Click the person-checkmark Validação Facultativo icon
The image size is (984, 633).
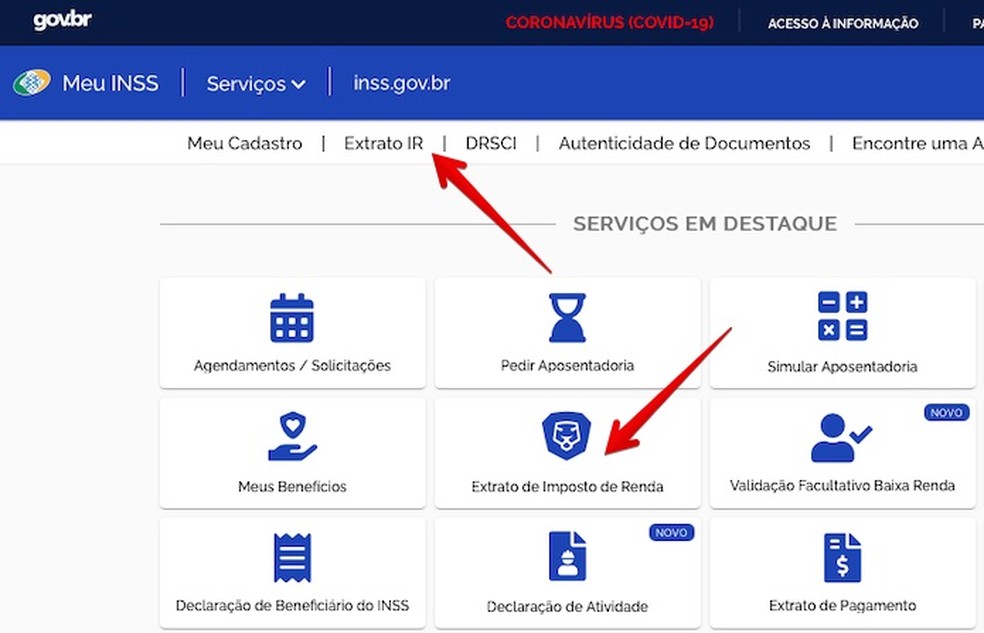(841, 438)
